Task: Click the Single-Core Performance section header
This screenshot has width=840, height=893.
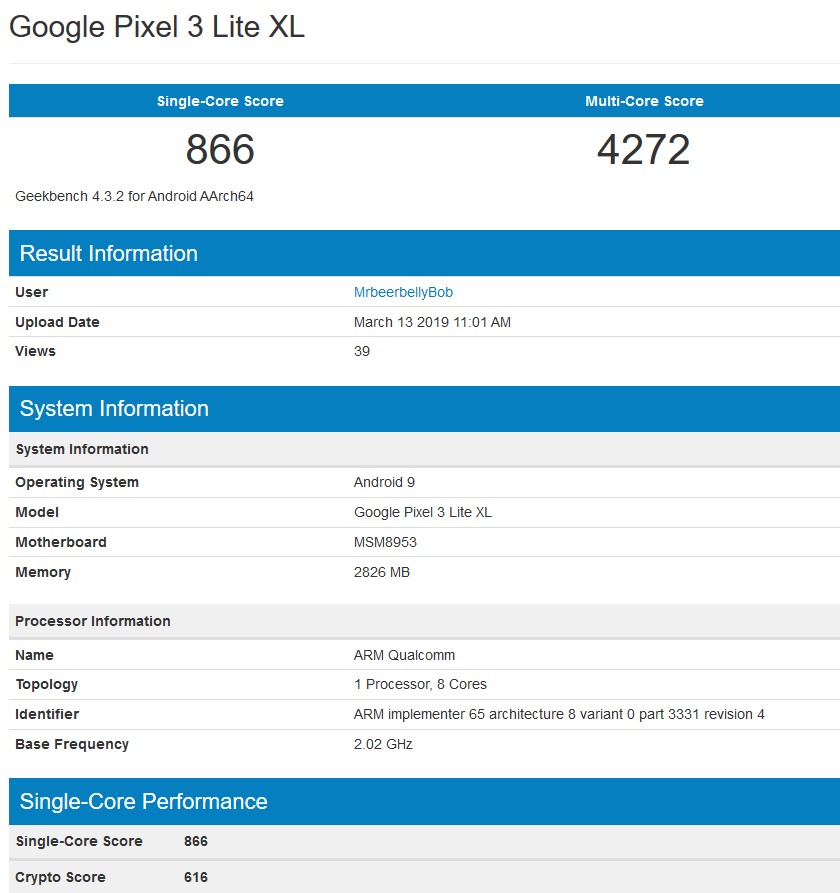Action: 144,801
